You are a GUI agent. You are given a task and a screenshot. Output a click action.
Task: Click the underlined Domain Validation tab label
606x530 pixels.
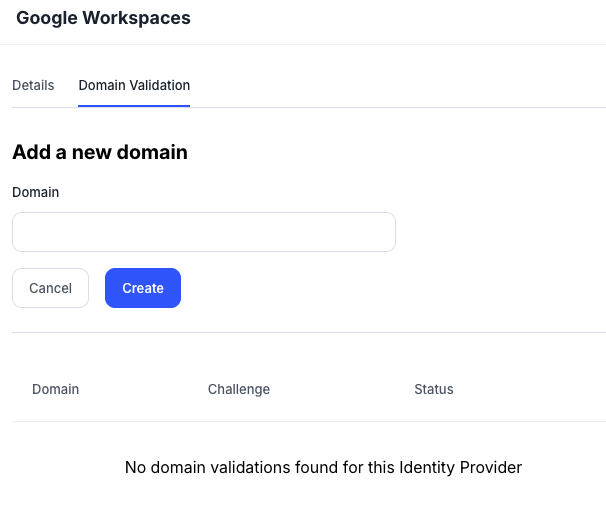[x=134, y=85]
